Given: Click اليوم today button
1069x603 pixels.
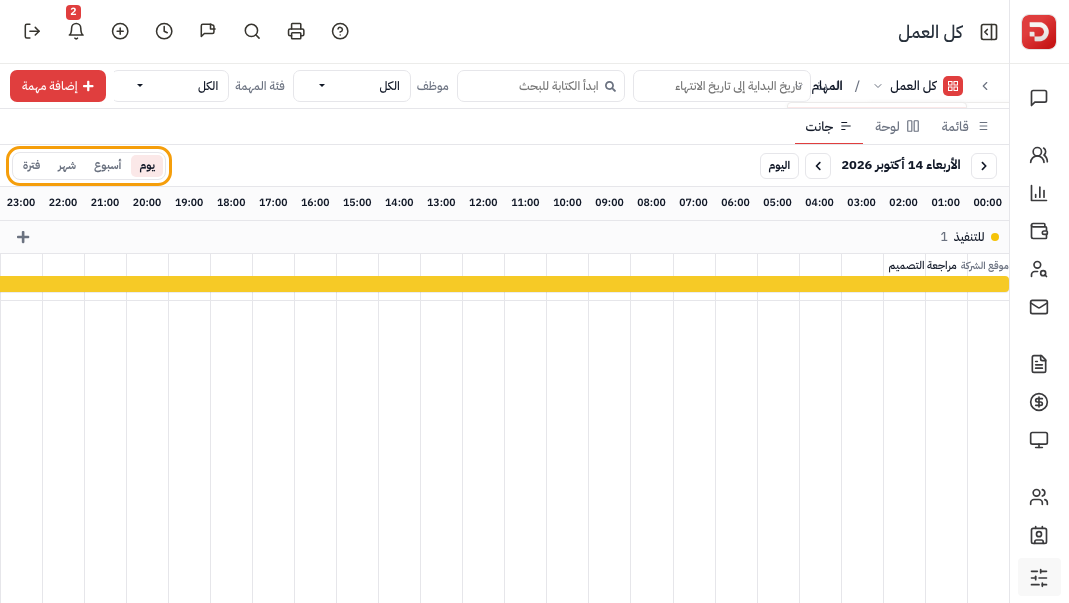Looking at the screenshot, I should point(779,166).
